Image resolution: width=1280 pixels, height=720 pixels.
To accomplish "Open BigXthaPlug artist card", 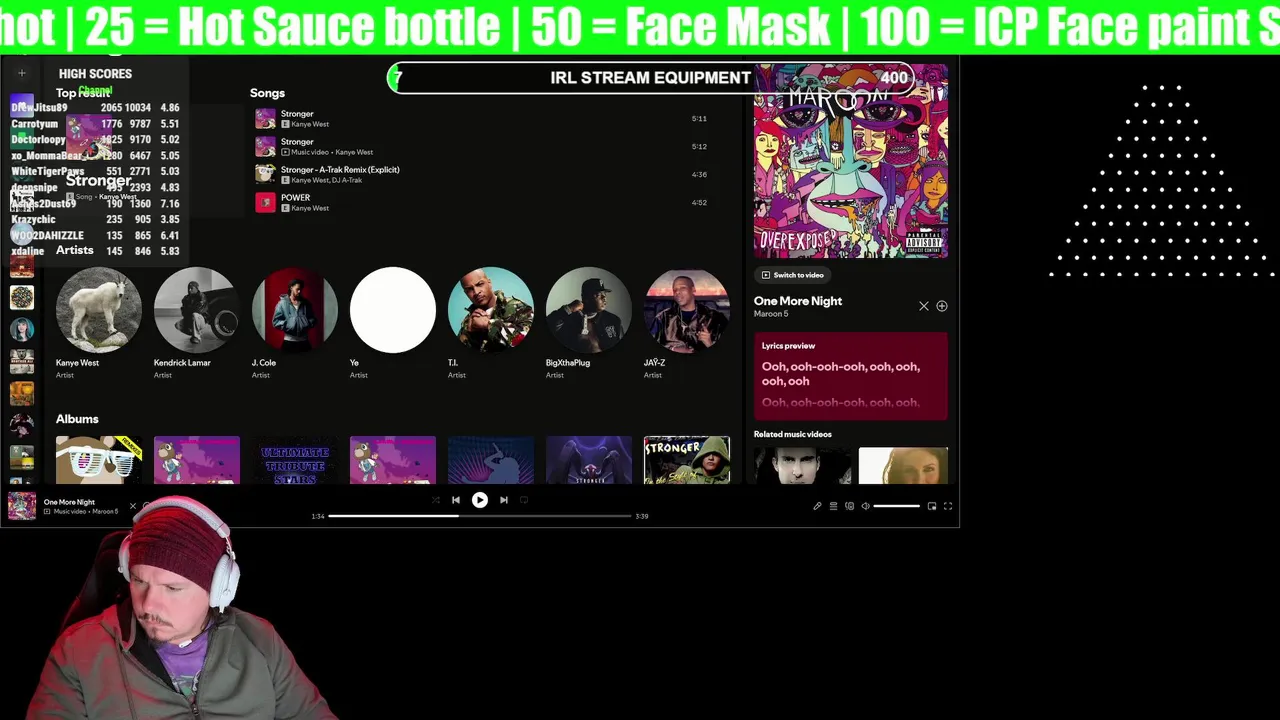I will coord(589,323).
